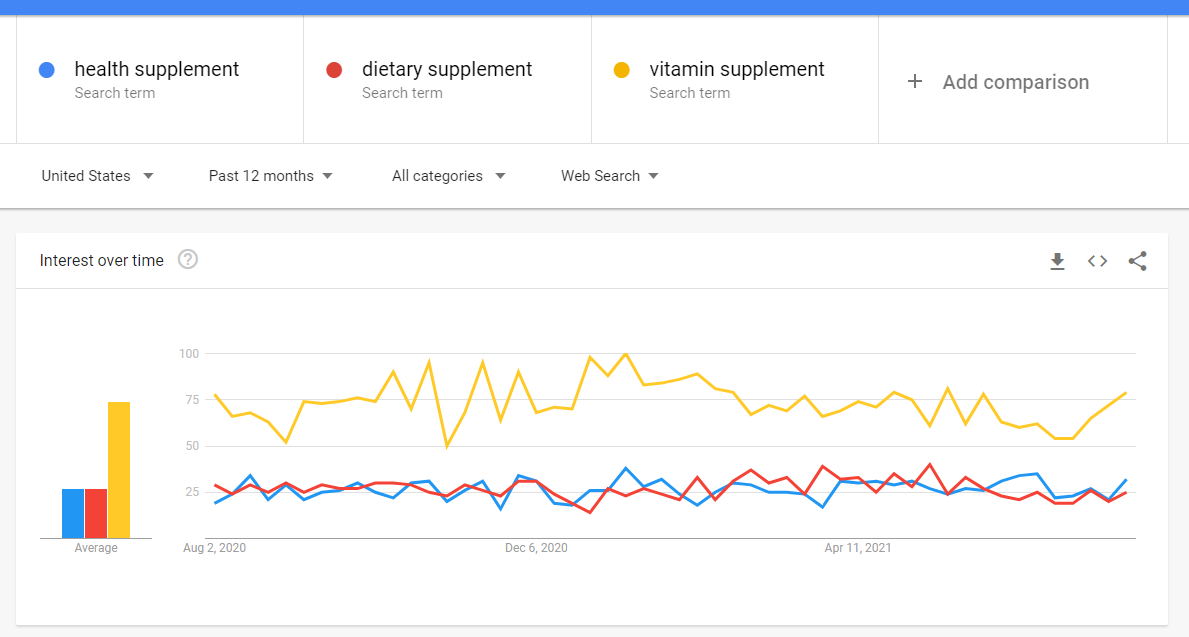Edit the vitamin supplement search term
Screen dimensions: 1189x637
736,69
